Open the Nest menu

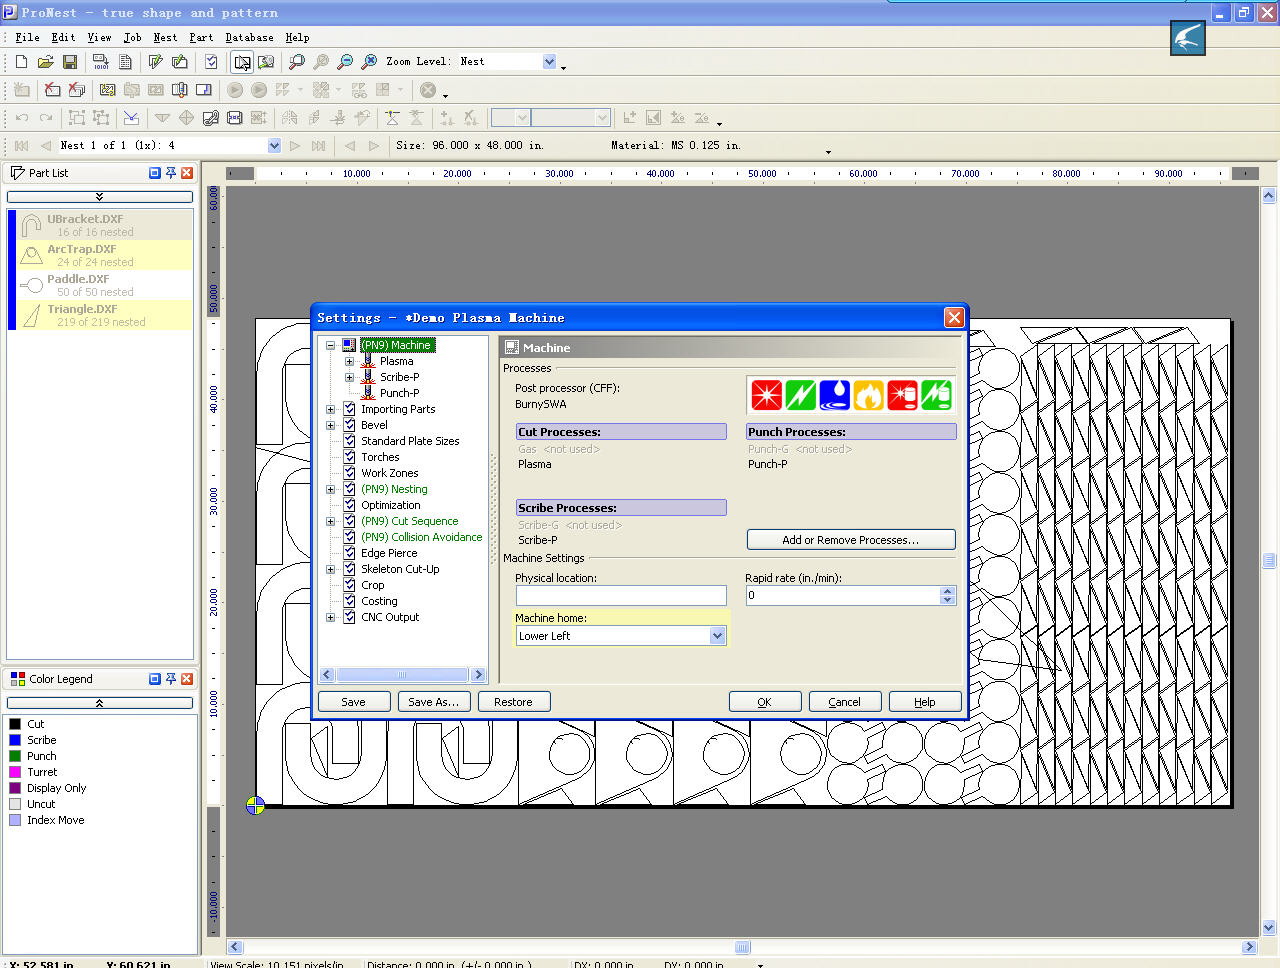coord(165,37)
